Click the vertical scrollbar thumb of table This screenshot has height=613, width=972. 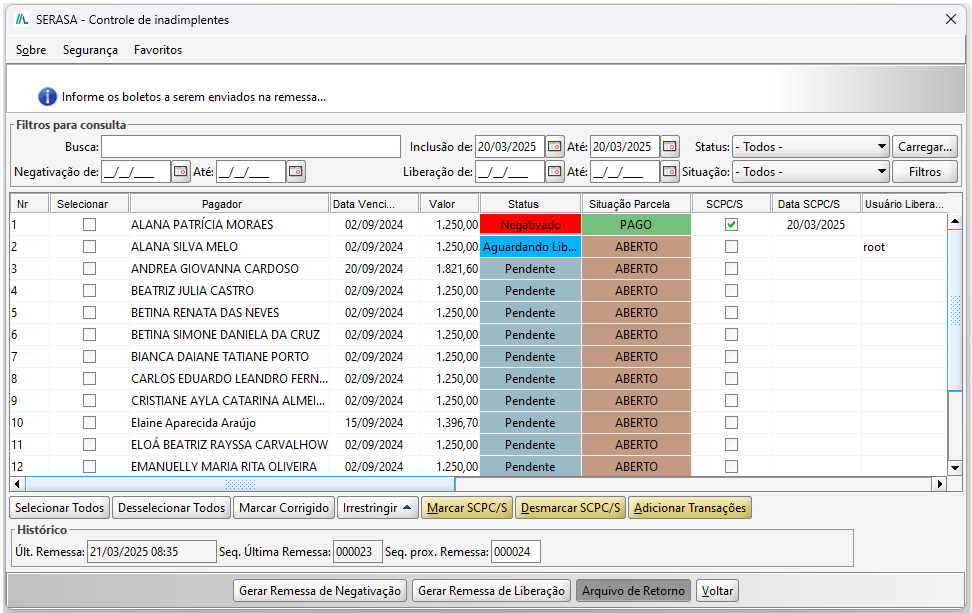coord(955,310)
